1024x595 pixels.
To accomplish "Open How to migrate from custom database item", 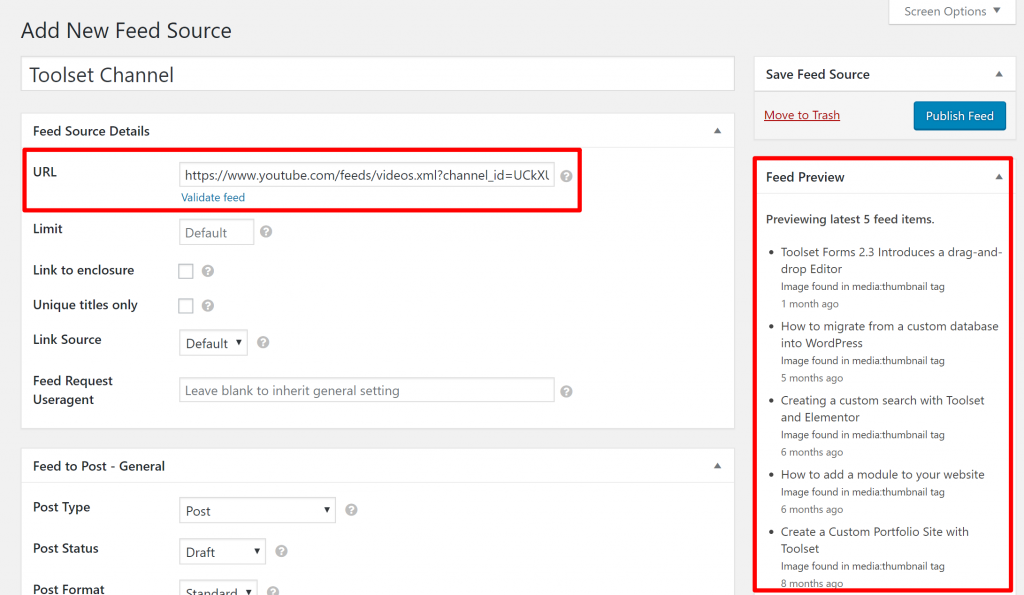I will (889, 334).
